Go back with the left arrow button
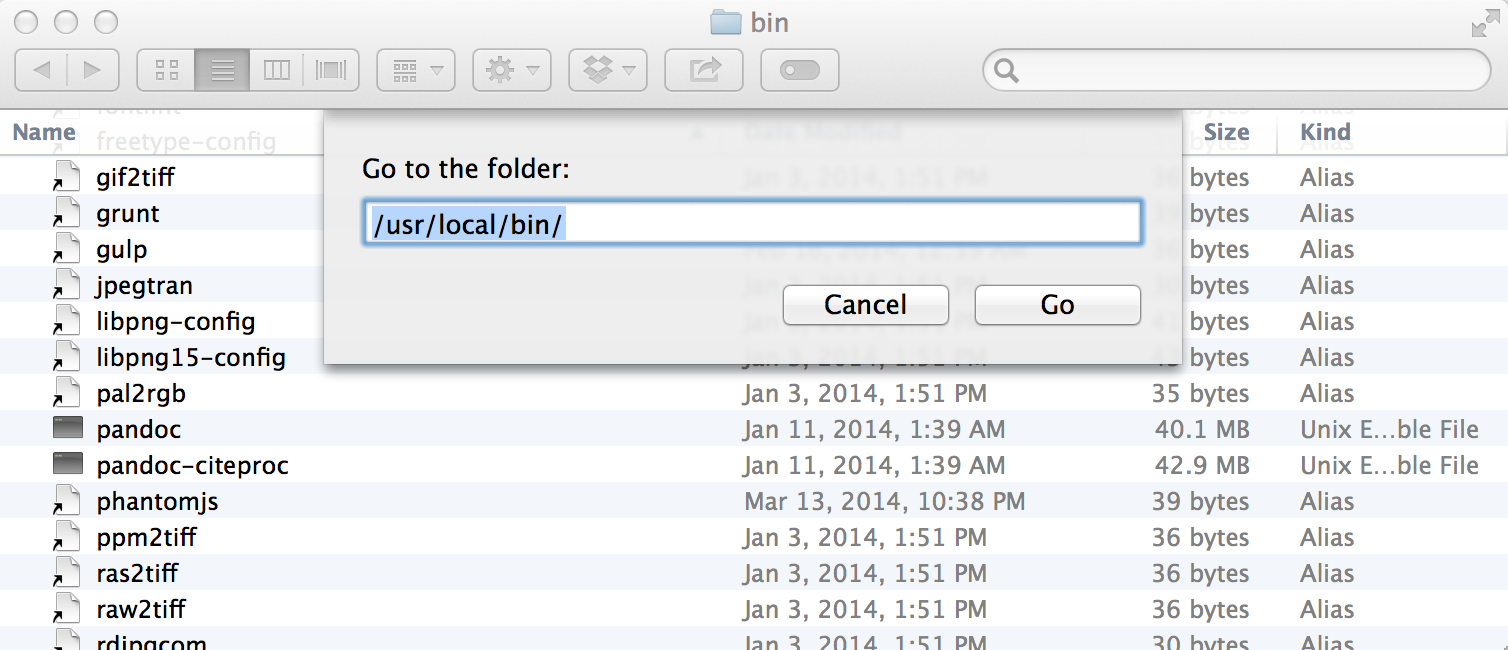 (x=42, y=70)
